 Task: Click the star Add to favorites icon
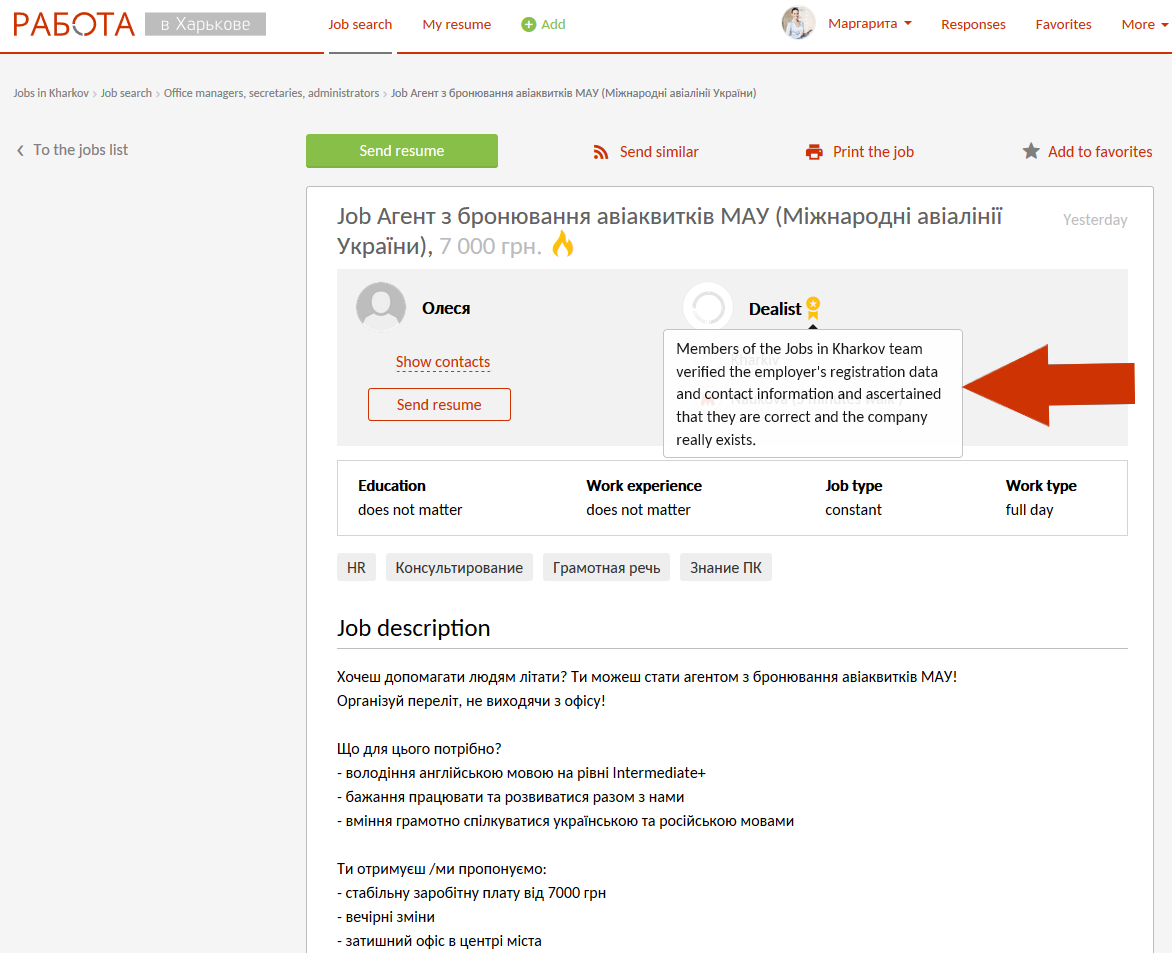(x=1031, y=151)
